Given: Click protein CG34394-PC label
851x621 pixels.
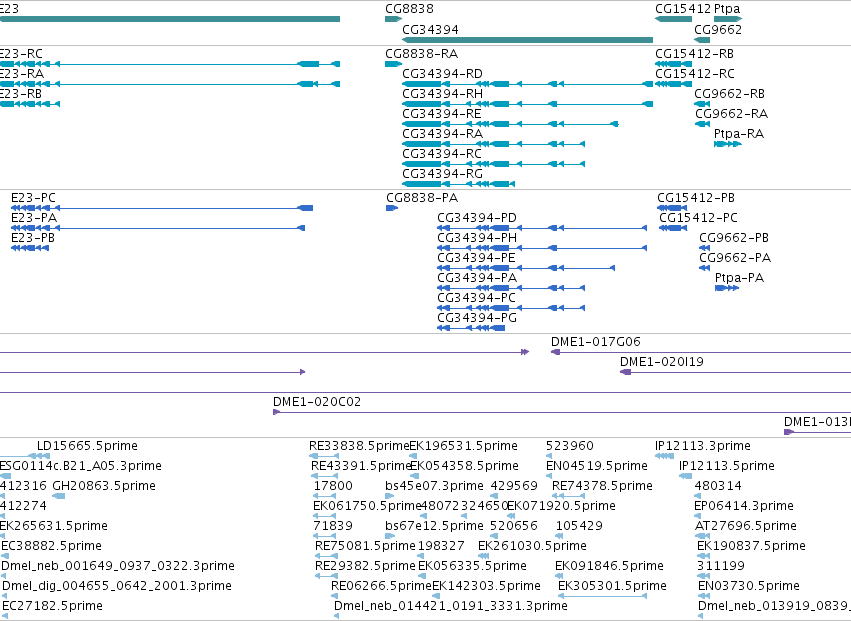Looking at the screenshot, I should [x=477, y=298].
